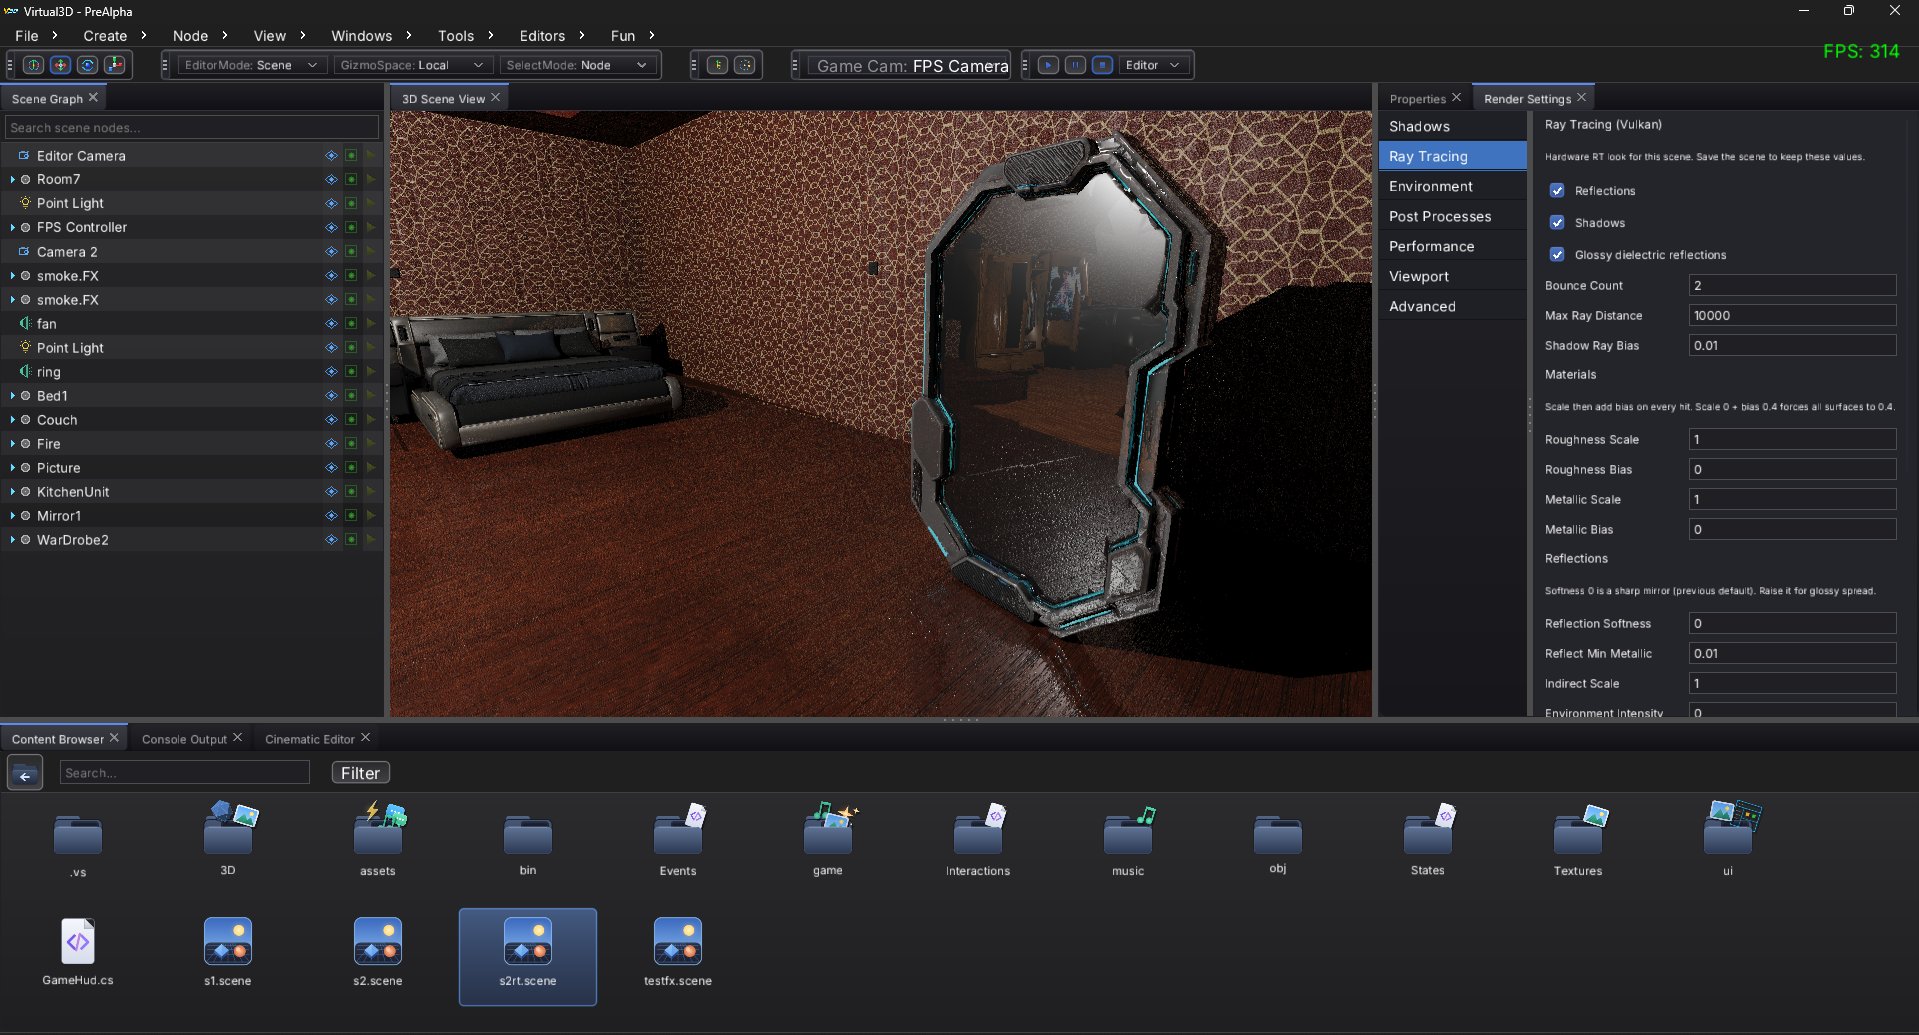Click the green-bordered icon left of dotted-circle icon
This screenshot has width=1919, height=1035.
[717, 65]
